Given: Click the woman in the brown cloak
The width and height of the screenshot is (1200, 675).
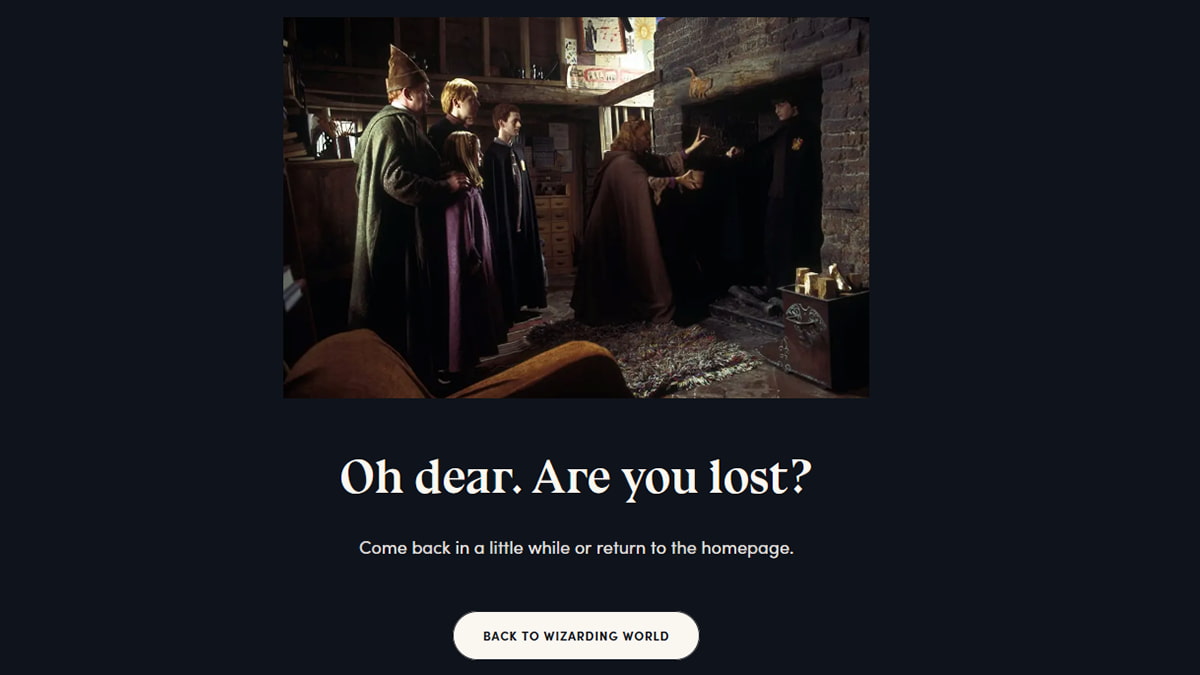Looking at the screenshot, I should click(x=630, y=220).
